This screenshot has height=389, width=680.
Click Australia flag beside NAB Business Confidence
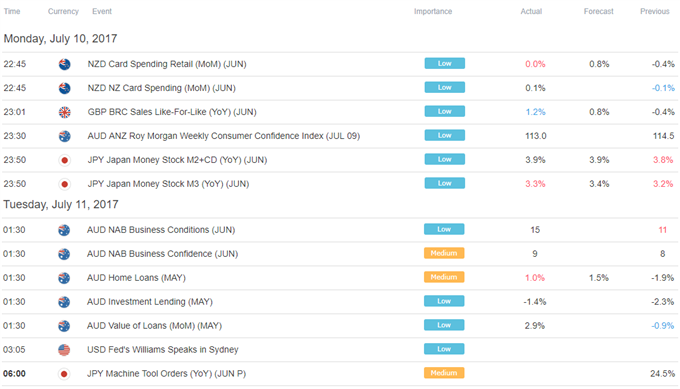64,254
